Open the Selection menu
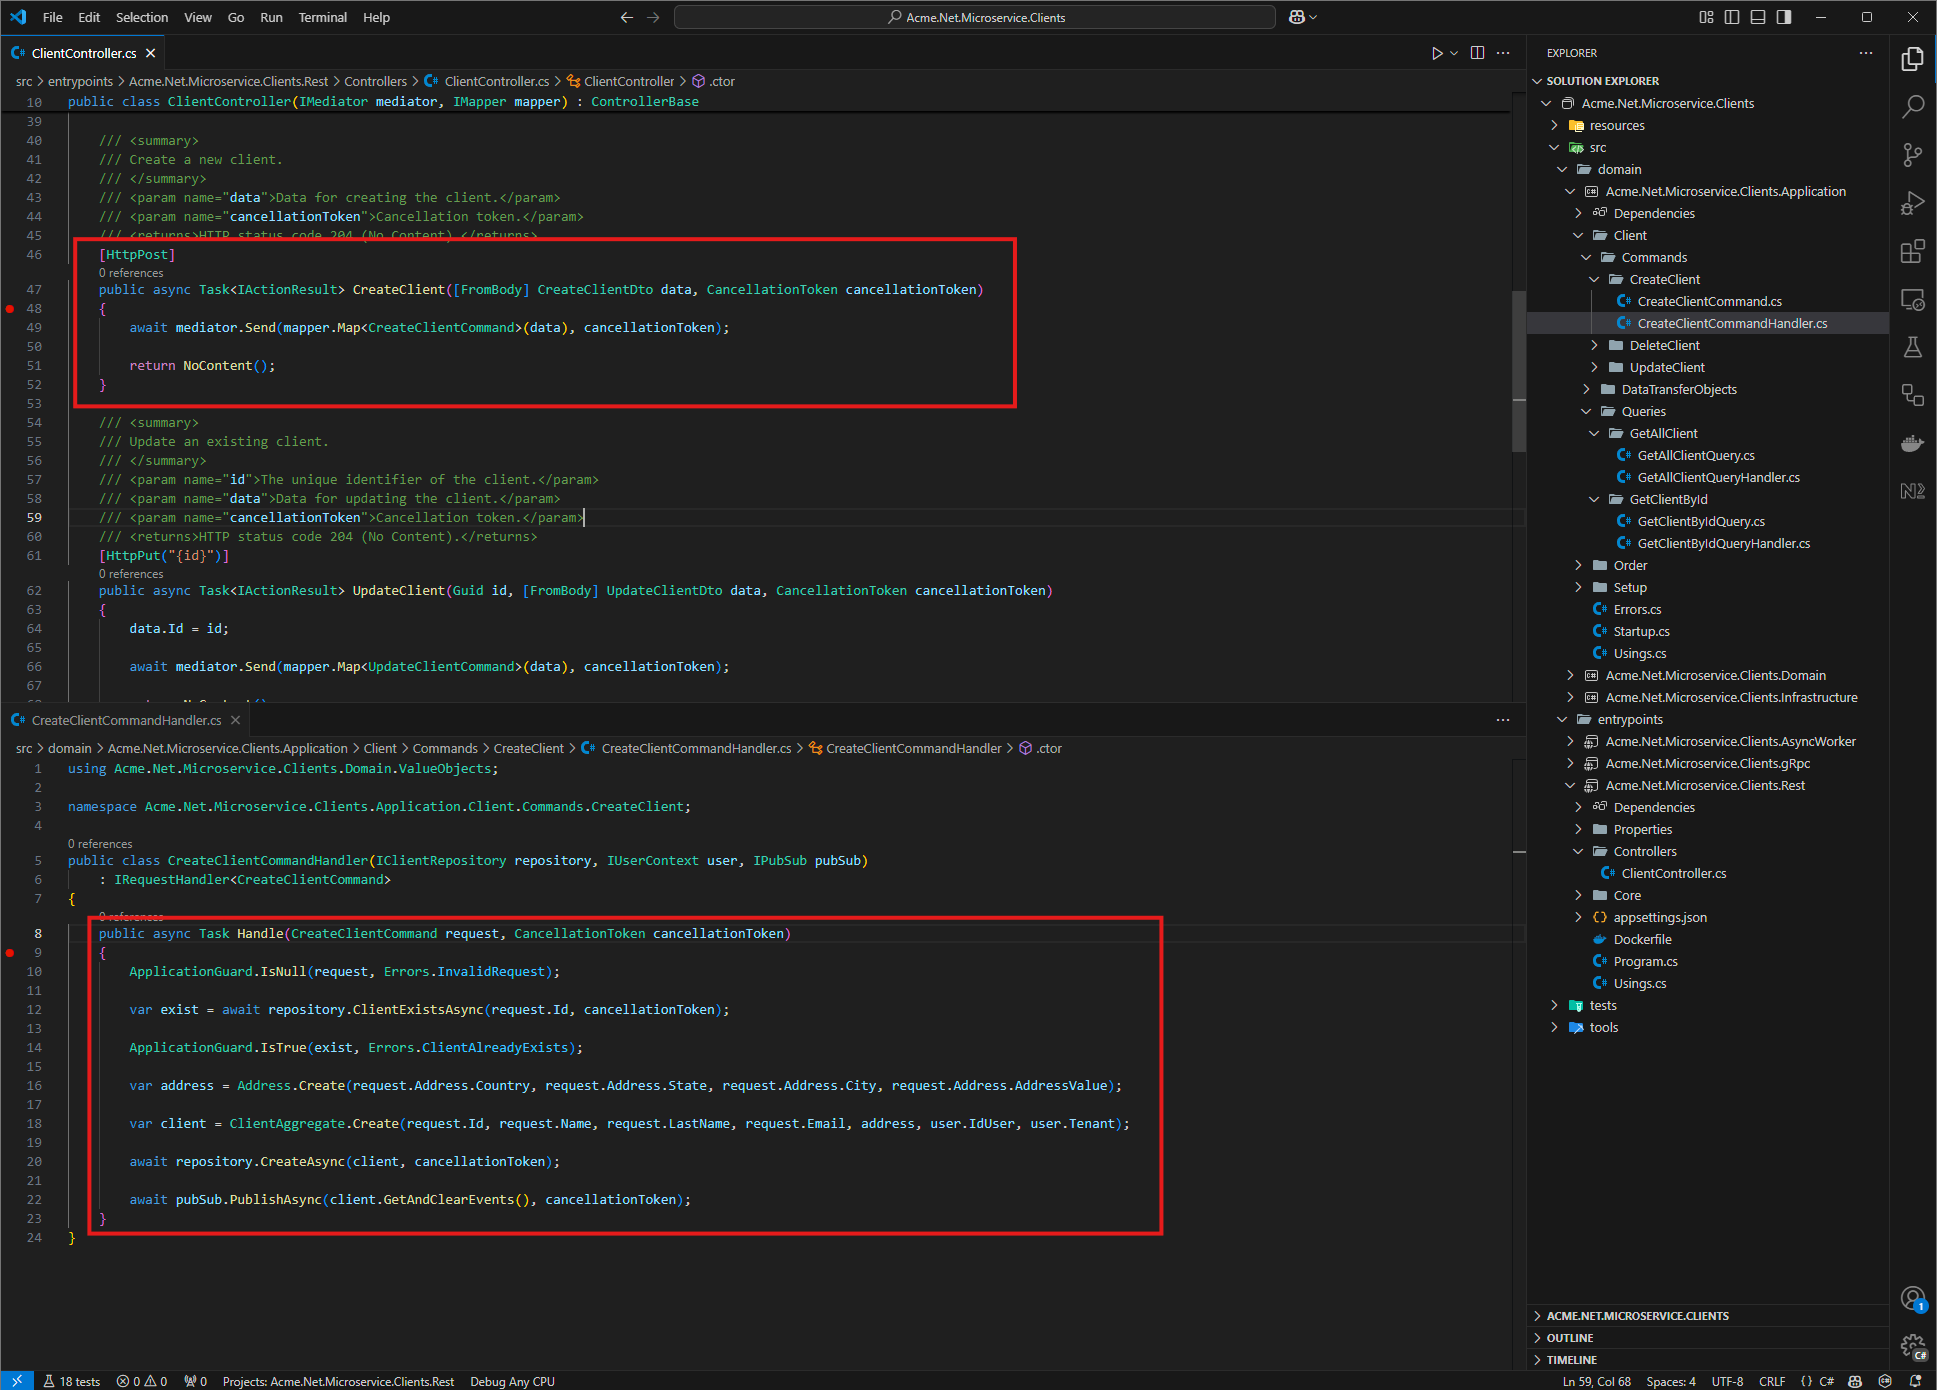This screenshot has width=1937, height=1390. click(x=142, y=17)
